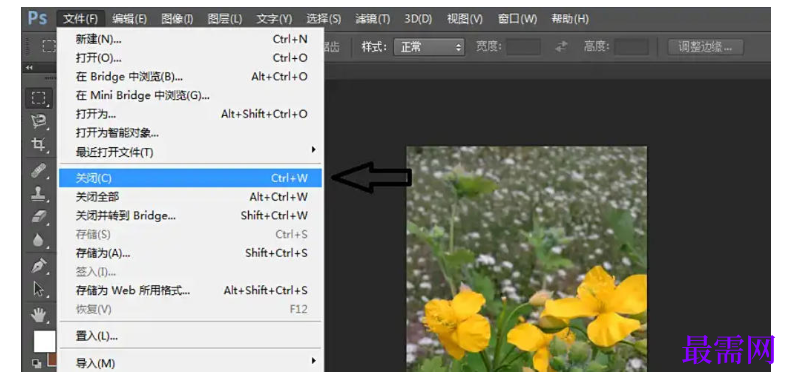This screenshot has height=381, width=794.
Task: Choose 在 Bridge 中浏览(B)...
Action: click(190, 77)
